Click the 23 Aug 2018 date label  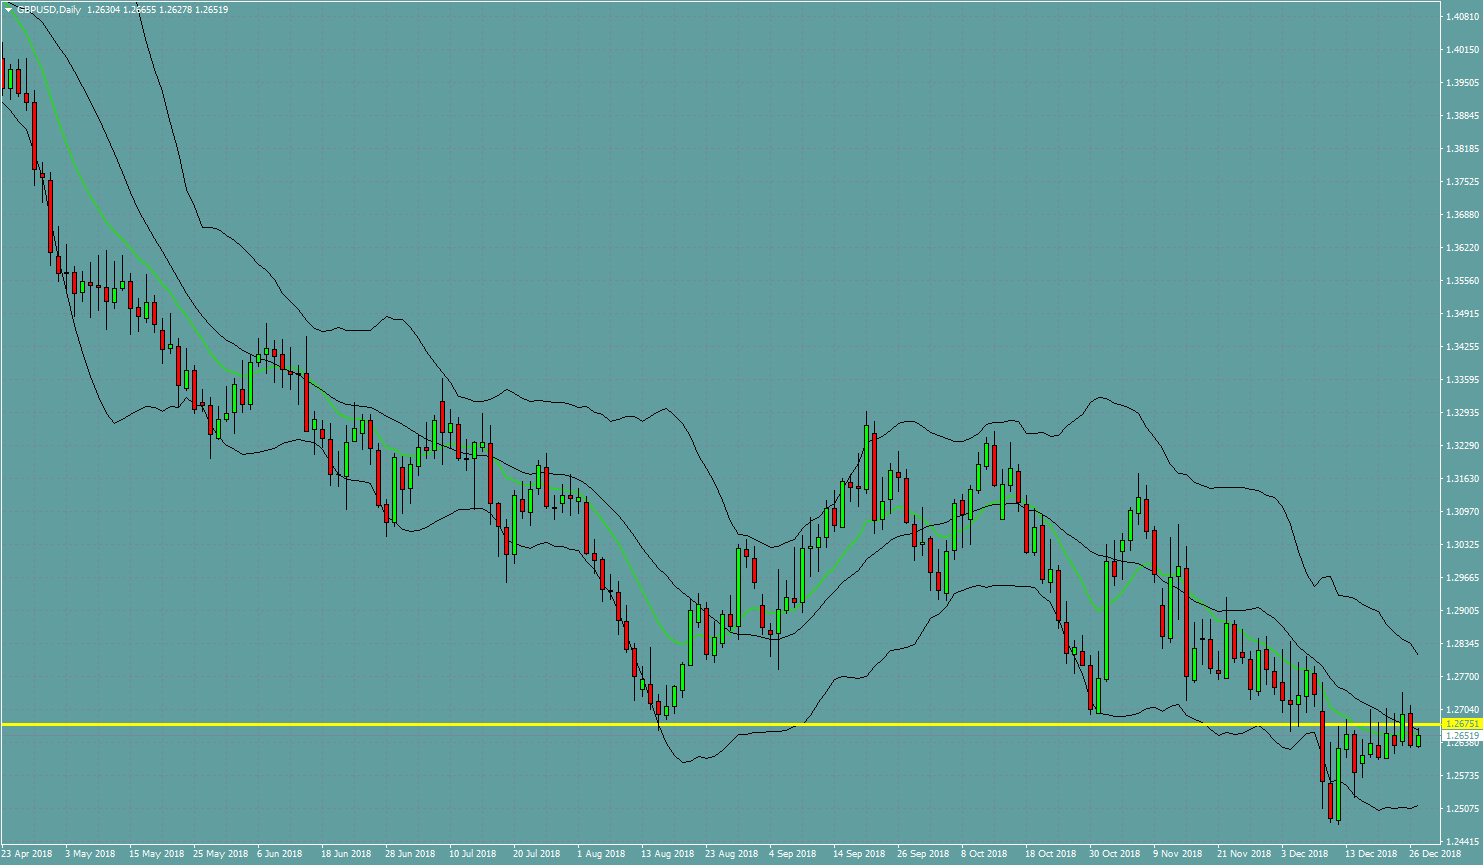pos(731,854)
